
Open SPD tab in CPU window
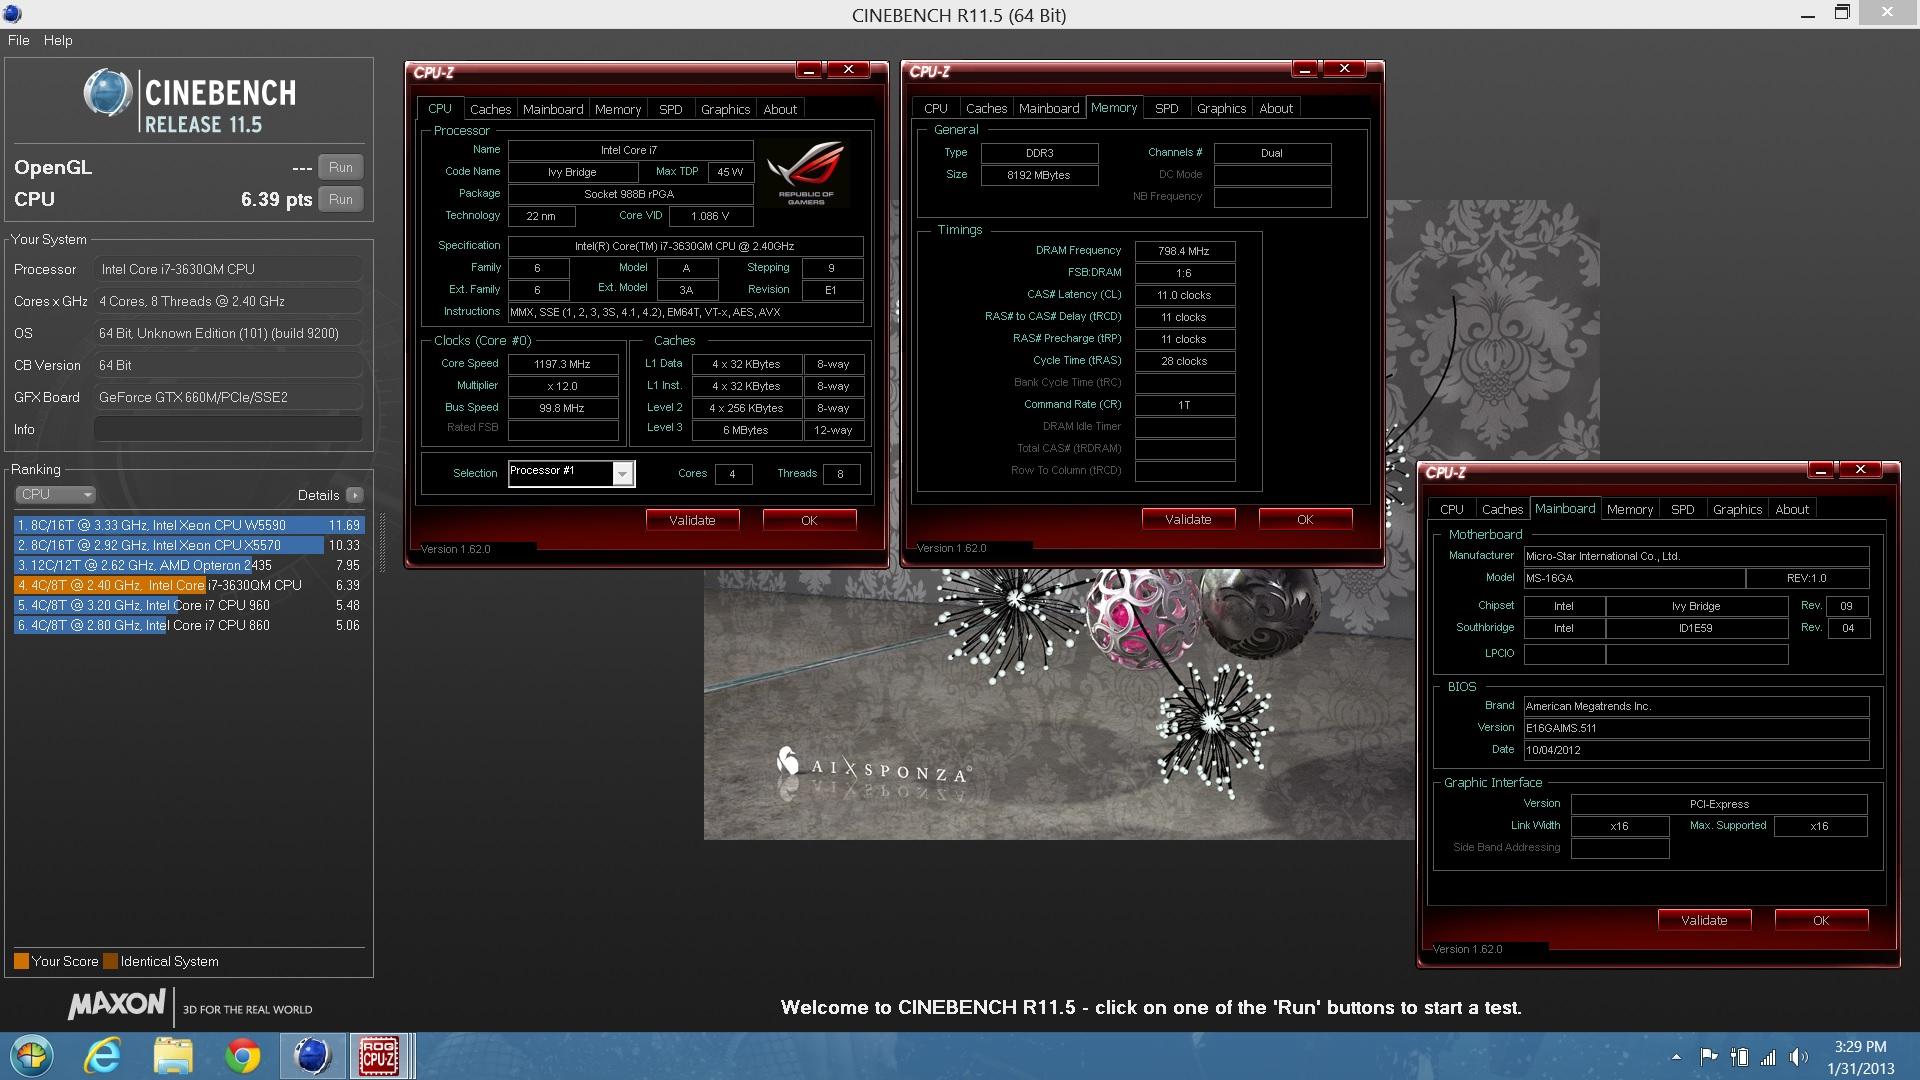pyautogui.click(x=671, y=109)
